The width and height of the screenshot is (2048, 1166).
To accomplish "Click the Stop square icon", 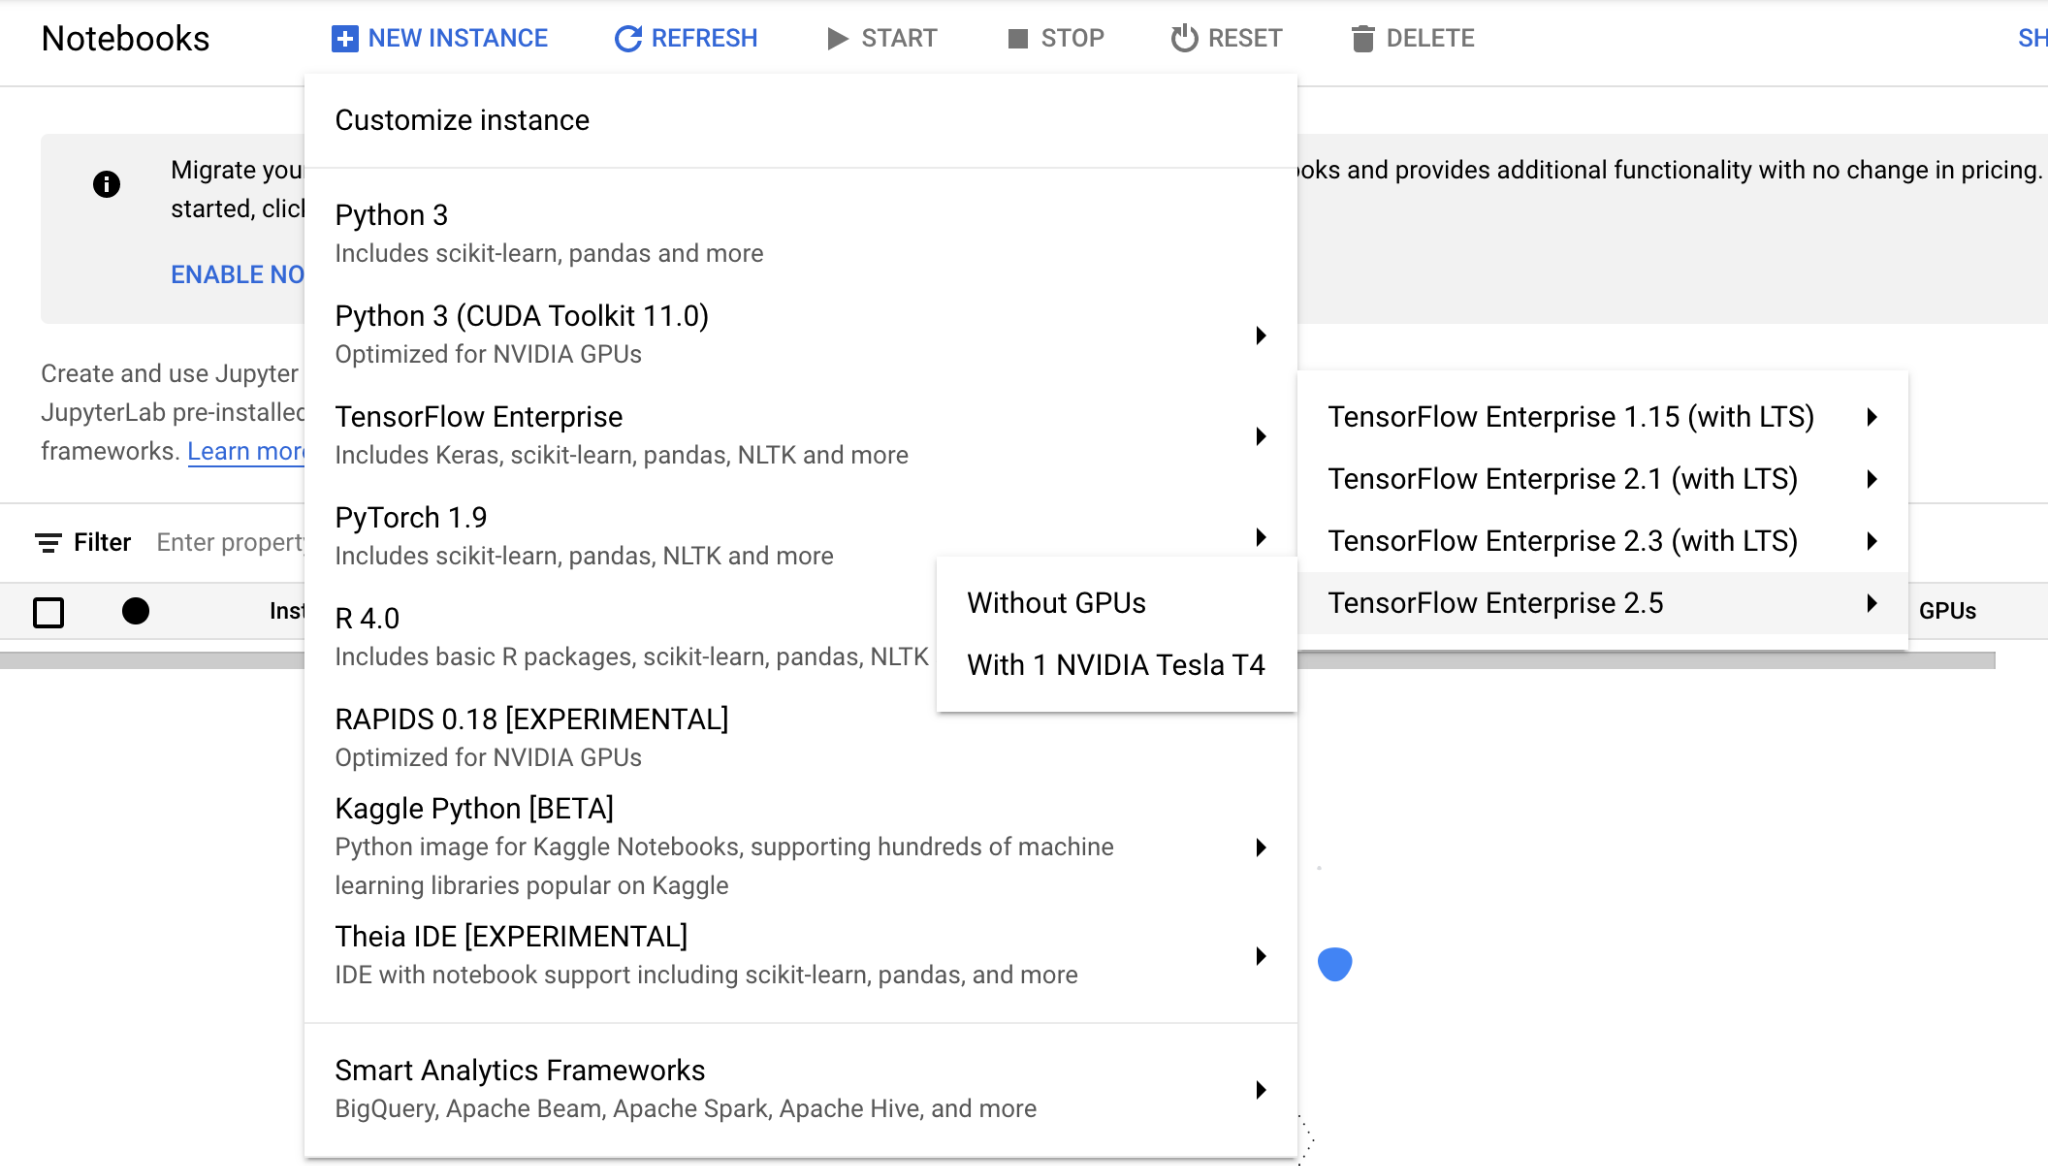I will [x=1018, y=39].
